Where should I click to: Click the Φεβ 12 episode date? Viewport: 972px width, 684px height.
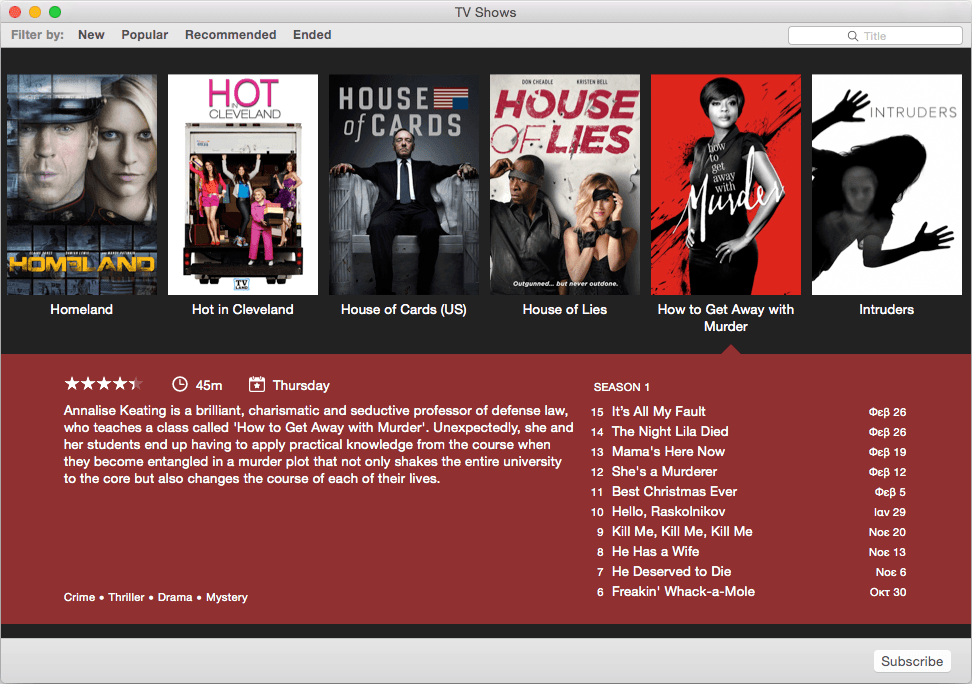[x=887, y=472]
